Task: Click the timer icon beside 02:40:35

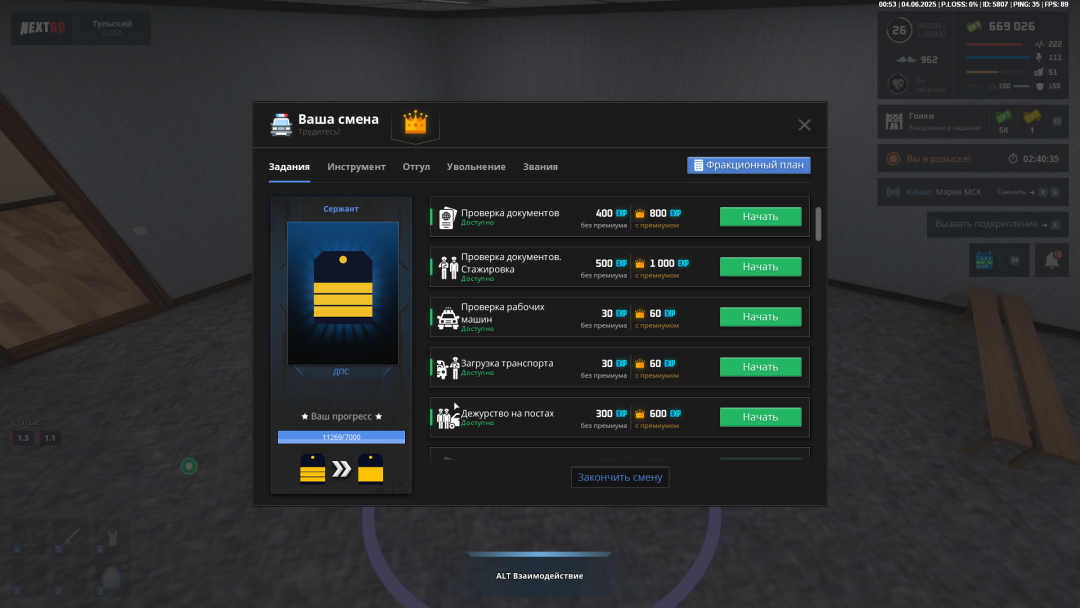Action: pos(1013,159)
